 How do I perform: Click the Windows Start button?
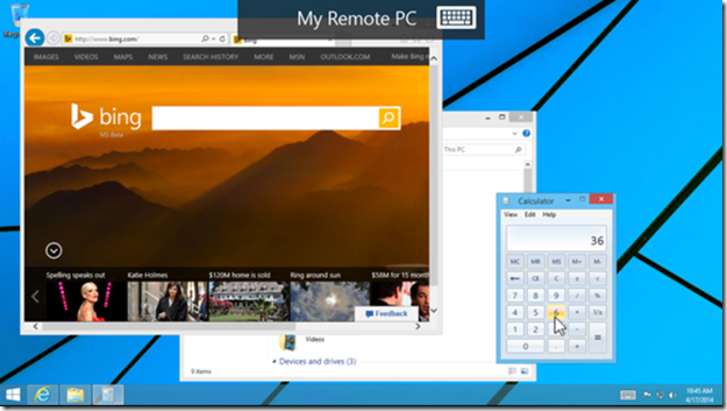click(13, 394)
